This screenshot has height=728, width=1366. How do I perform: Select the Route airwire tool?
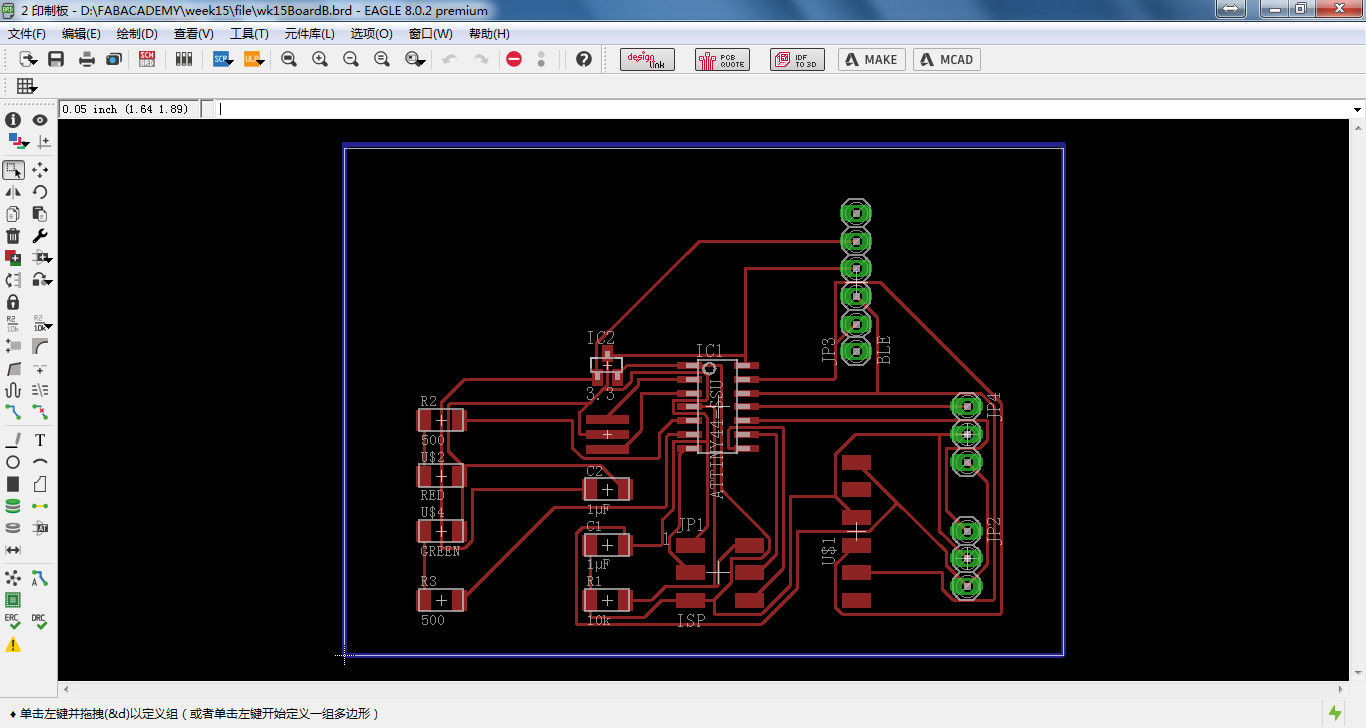13,411
